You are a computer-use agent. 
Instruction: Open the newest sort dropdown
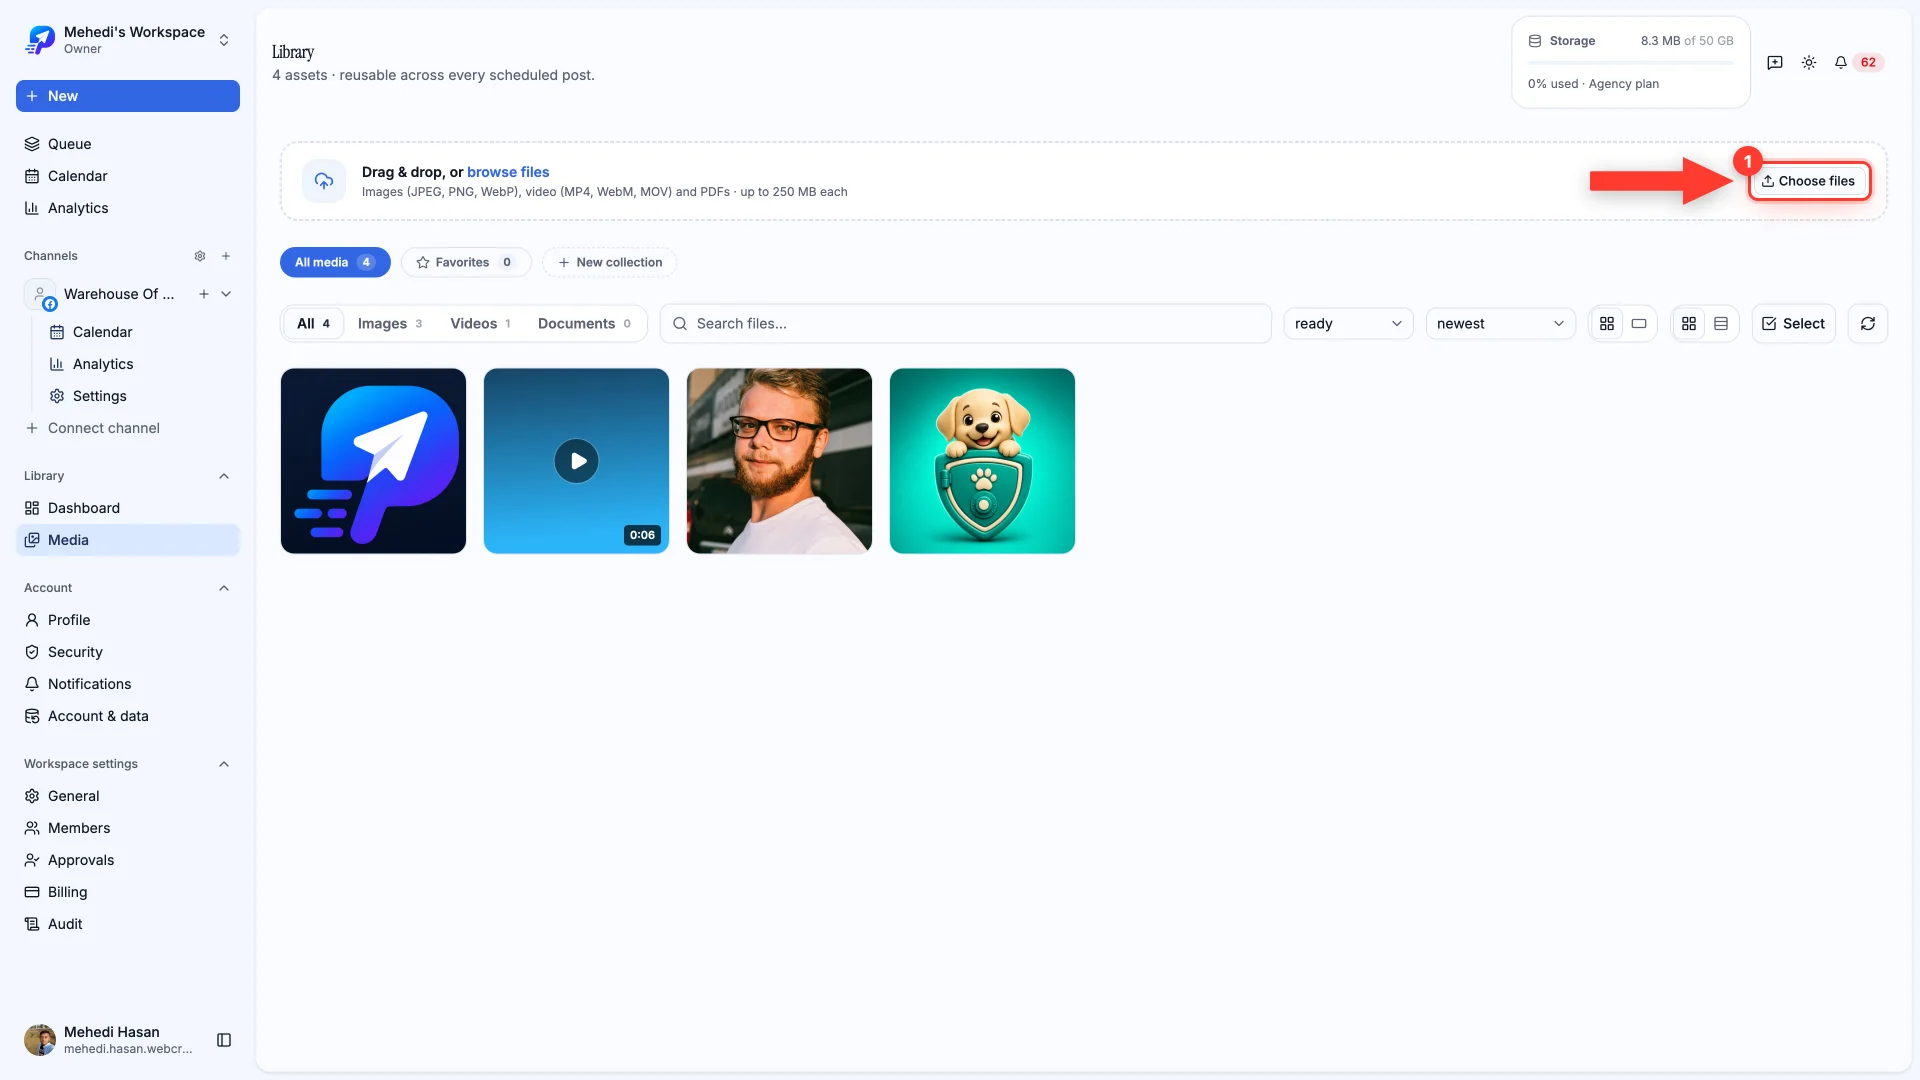tap(1500, 324)
